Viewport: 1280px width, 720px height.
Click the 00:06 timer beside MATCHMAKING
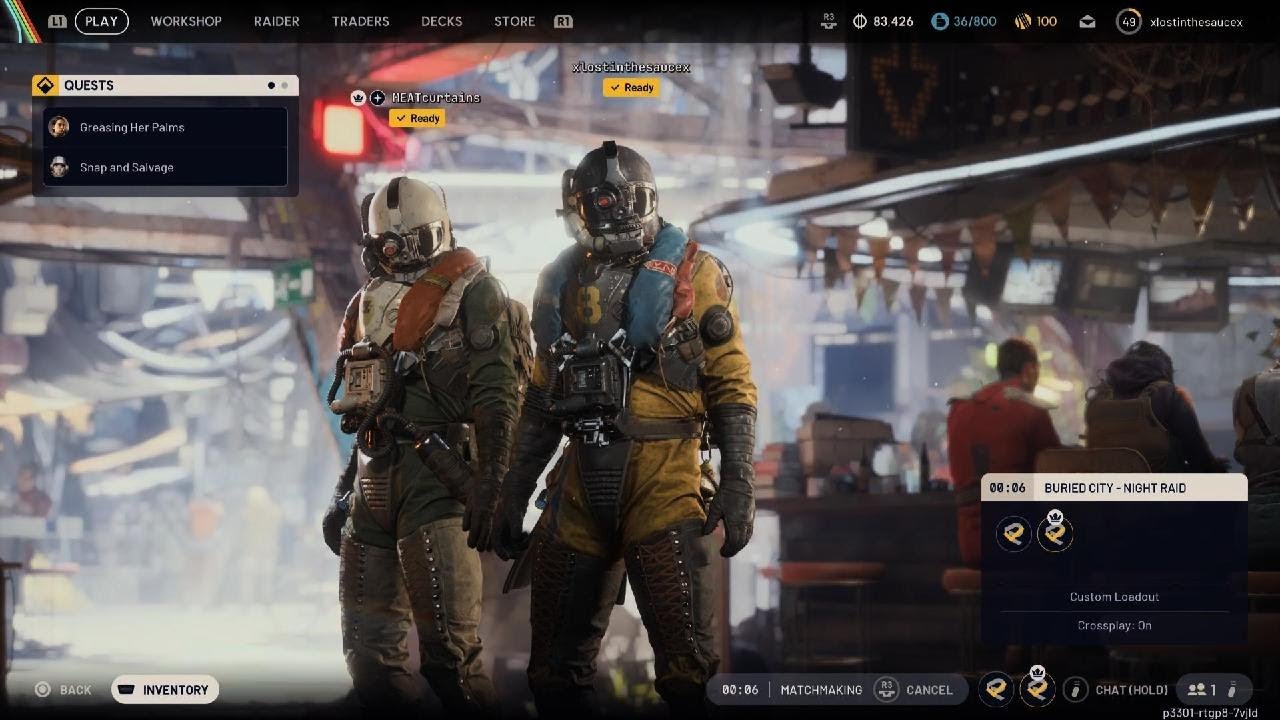point(740,689)
